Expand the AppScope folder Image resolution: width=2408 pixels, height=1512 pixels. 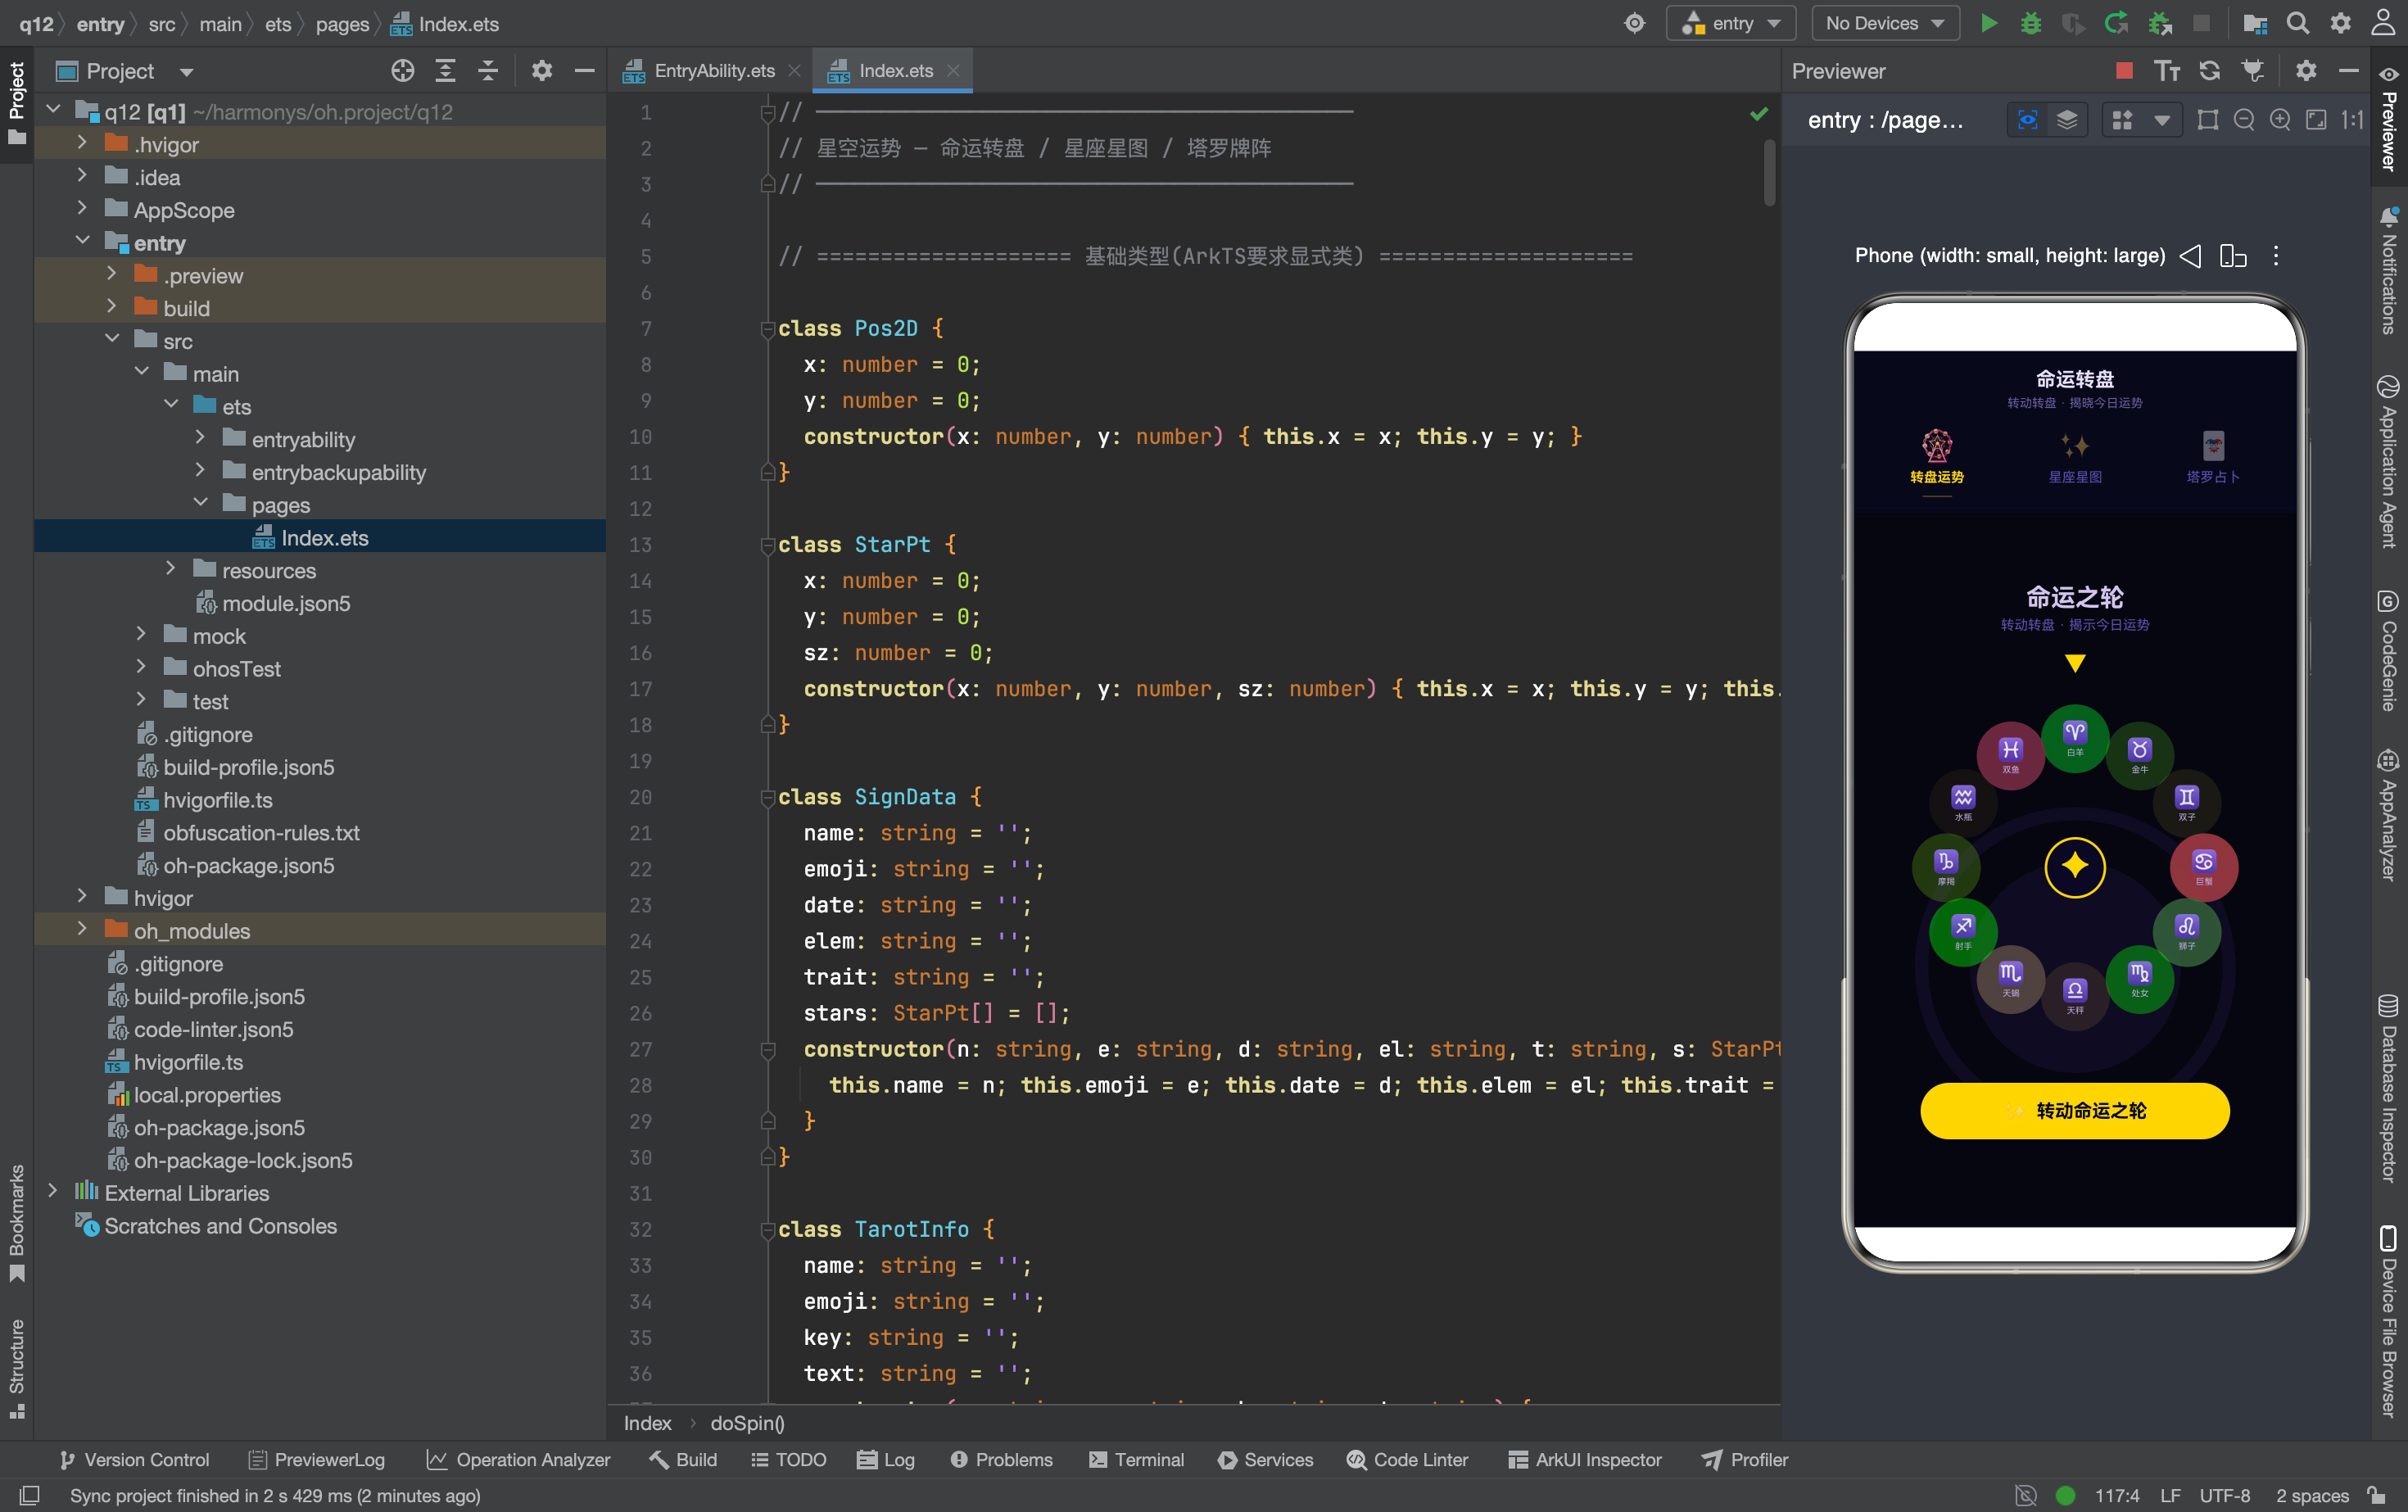coord(82,209)
